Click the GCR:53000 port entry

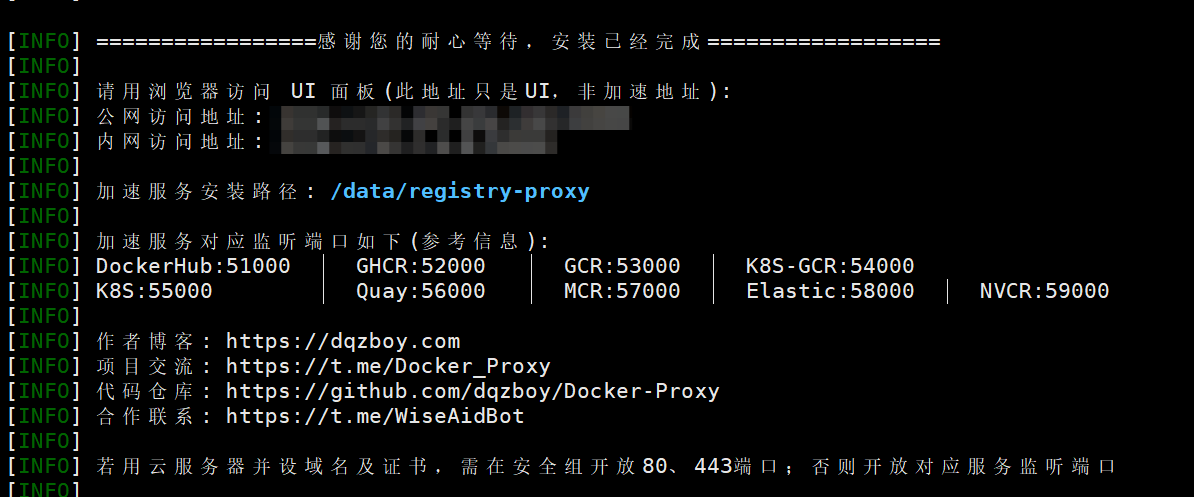click(622, 266)
